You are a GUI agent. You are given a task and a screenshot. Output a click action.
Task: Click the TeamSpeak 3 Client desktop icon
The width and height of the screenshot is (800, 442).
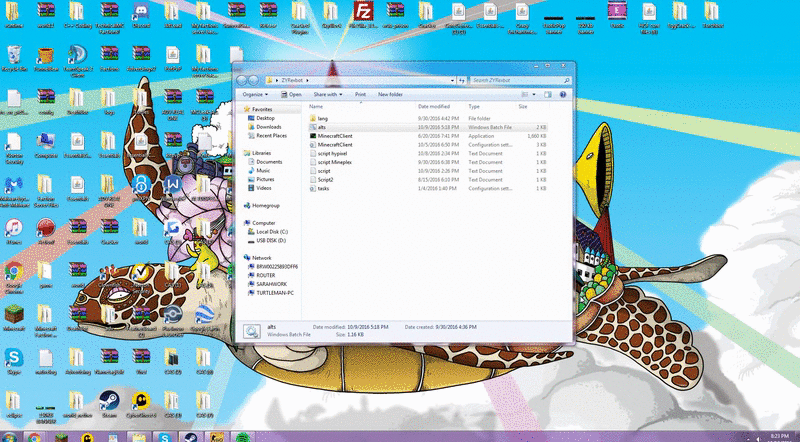[x=78, y=61]
